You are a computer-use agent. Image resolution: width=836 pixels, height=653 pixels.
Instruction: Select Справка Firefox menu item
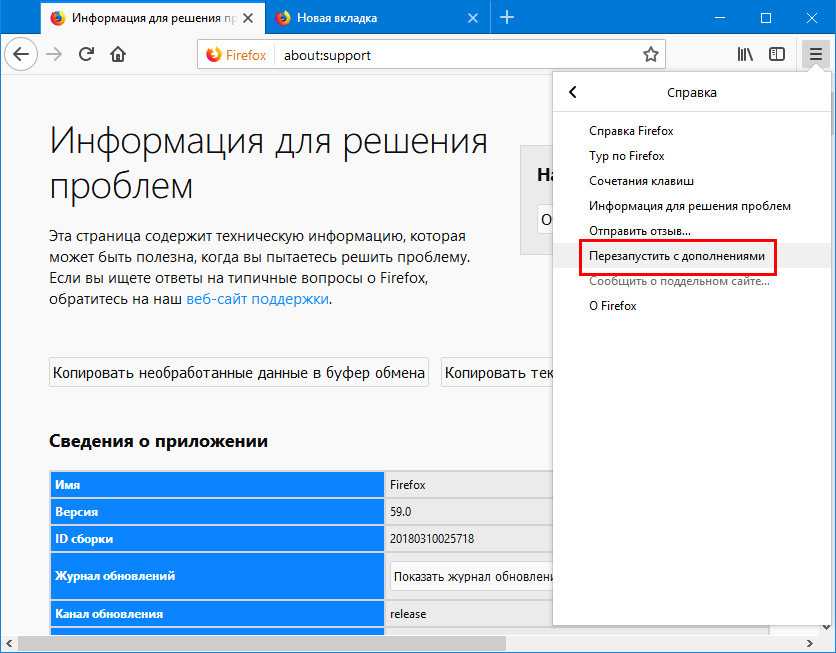631,131
